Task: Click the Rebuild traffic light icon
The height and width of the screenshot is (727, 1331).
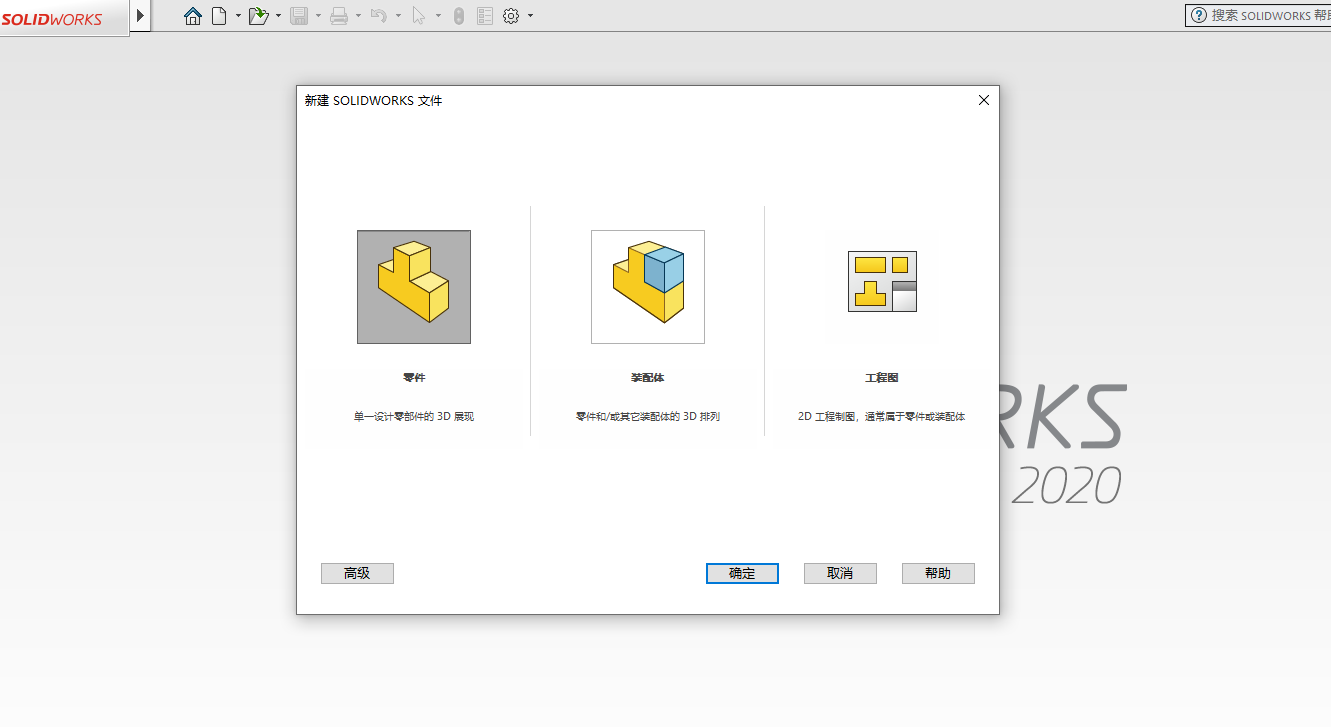Action: click(459, 16)
